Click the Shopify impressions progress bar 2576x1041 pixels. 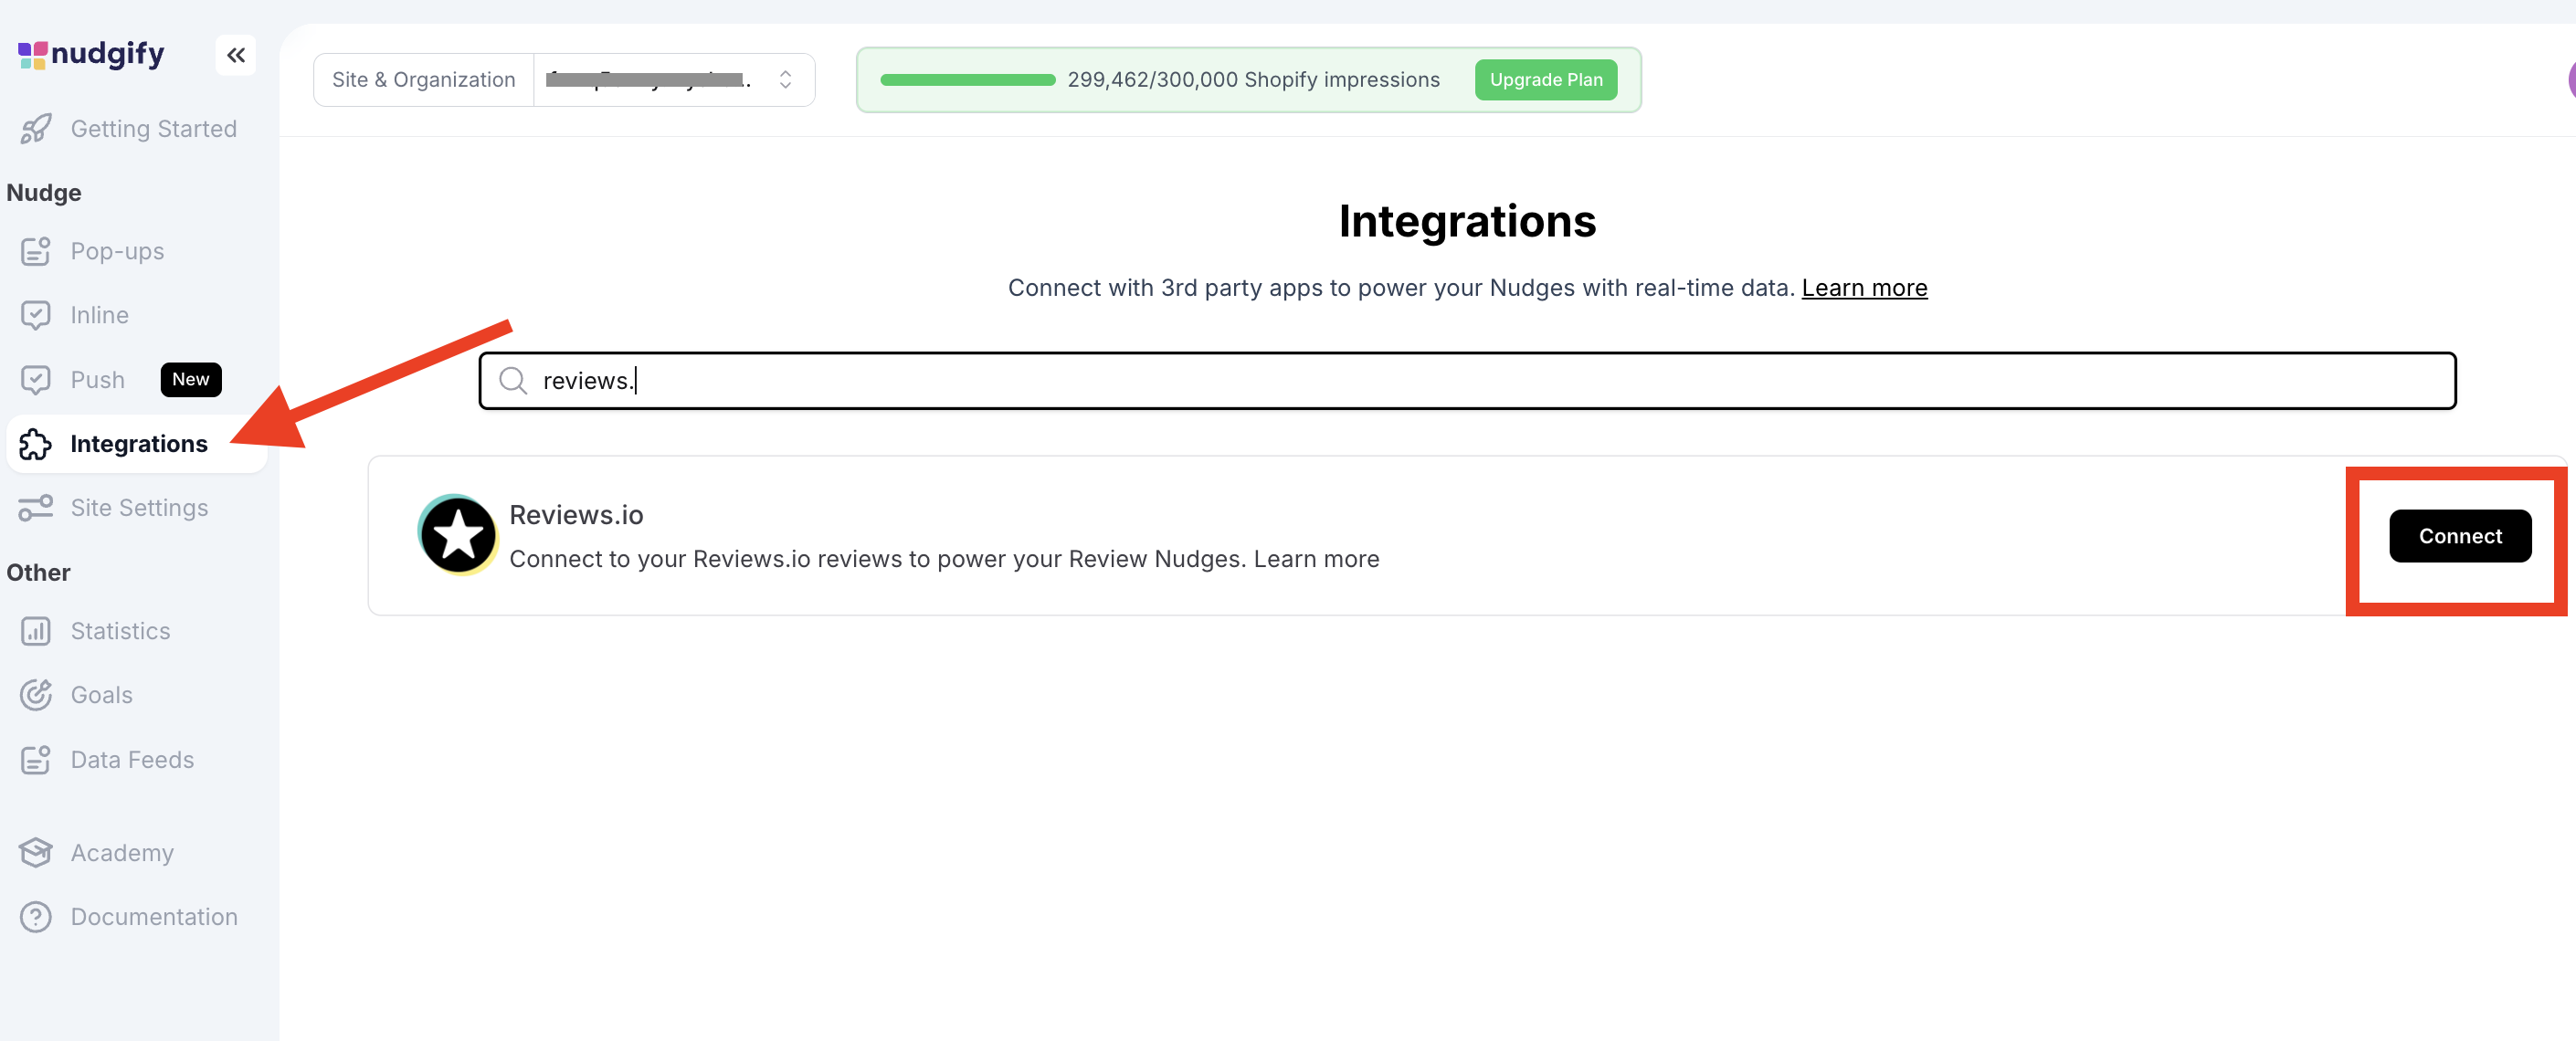coord(967,80)
